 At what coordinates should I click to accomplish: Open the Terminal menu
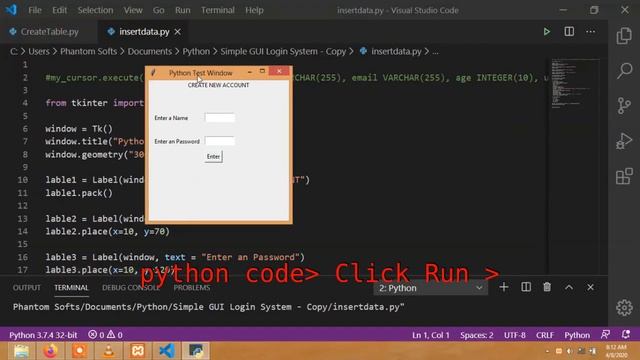pyautogui.click(x=218, y=10)
